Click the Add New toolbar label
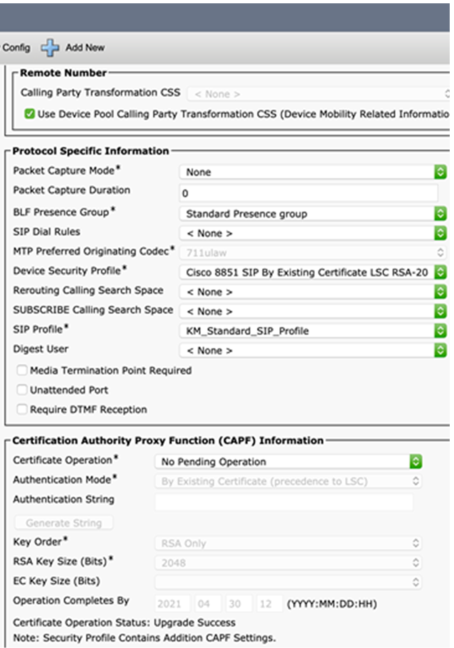 pyautogui.click(x=85, y=48)
